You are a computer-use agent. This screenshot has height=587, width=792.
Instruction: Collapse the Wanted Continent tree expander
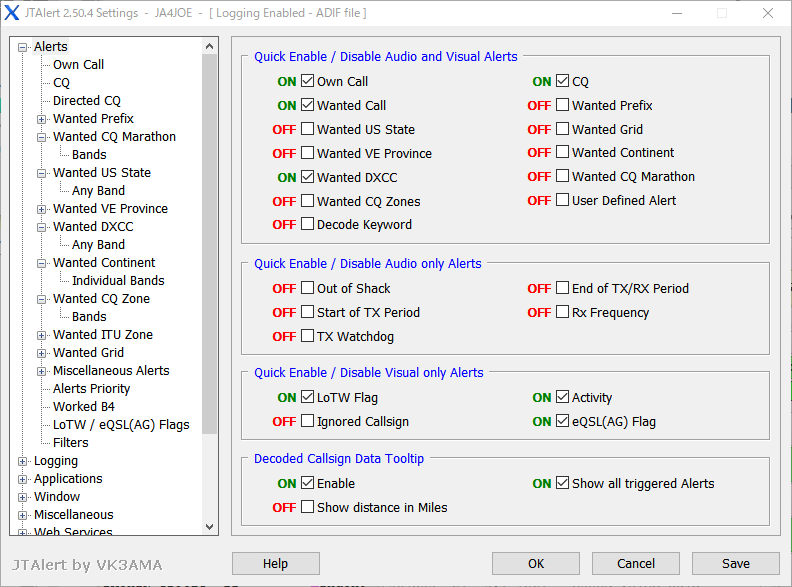pos(41,263)
